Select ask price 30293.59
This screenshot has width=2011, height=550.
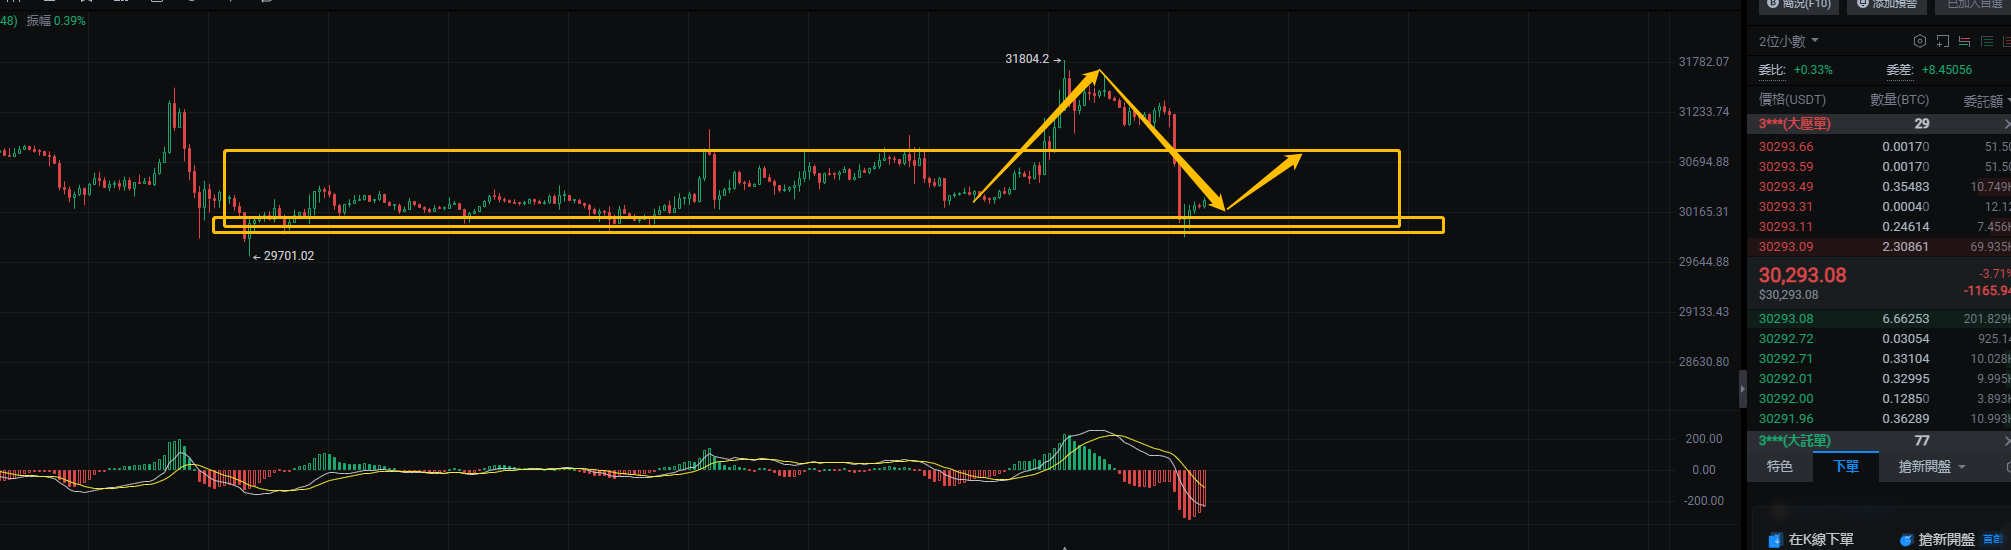tap(1786, 167)
